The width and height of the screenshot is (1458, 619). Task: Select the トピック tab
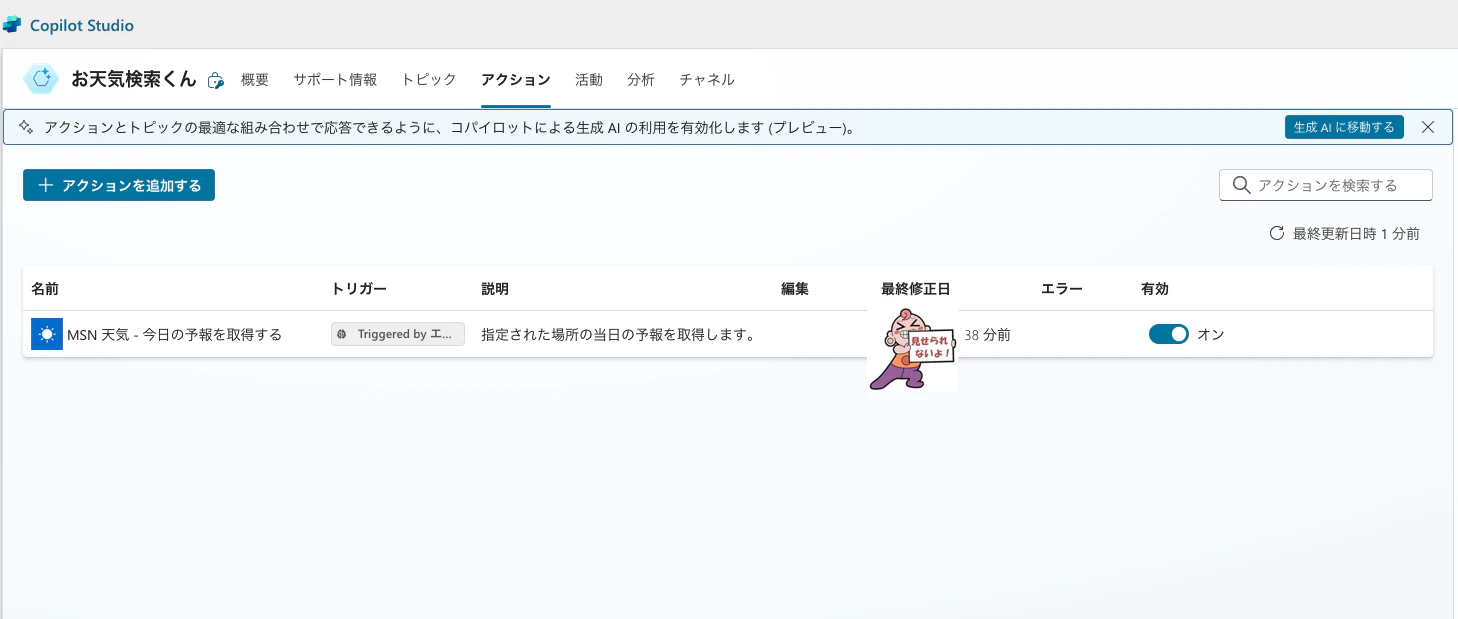click(x=428, y=80)
